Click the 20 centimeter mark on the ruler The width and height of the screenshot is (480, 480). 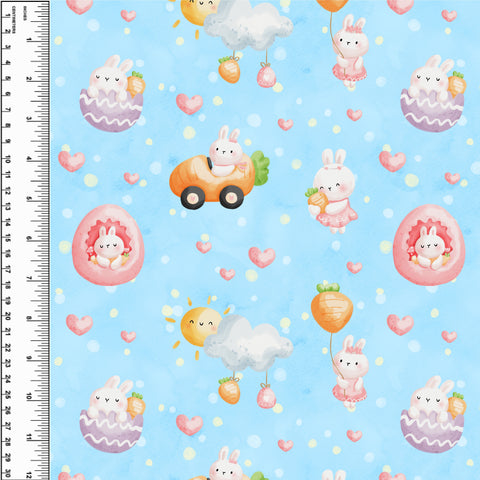click(x=7, y=316)
